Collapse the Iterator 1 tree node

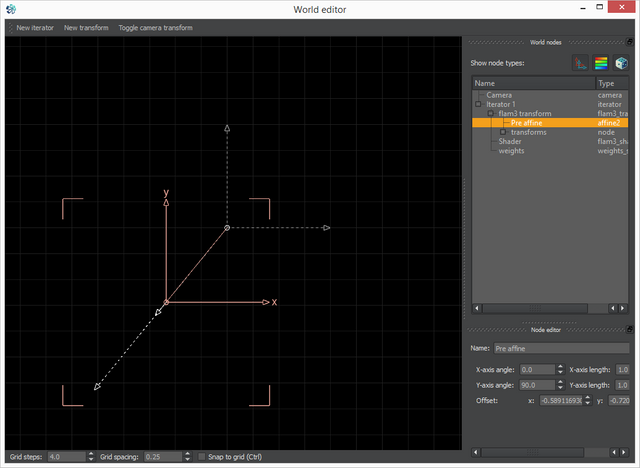(x=478, y=104)
